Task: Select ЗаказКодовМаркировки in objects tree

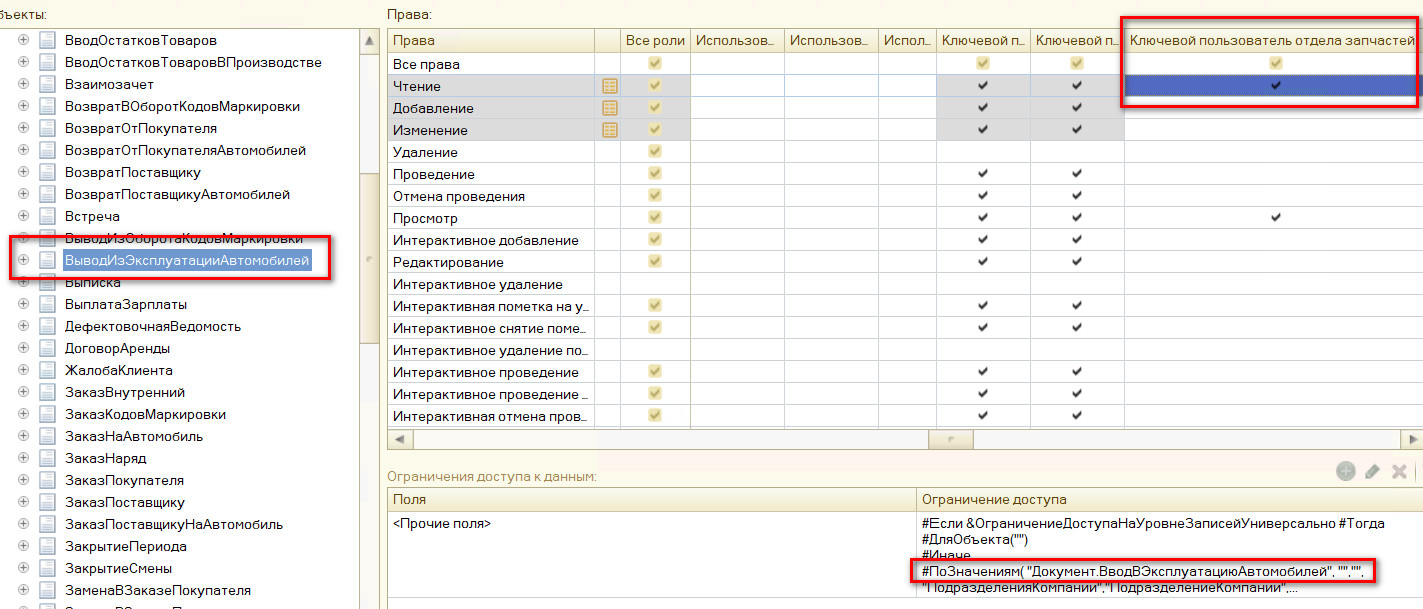Action: coord(145,414)
